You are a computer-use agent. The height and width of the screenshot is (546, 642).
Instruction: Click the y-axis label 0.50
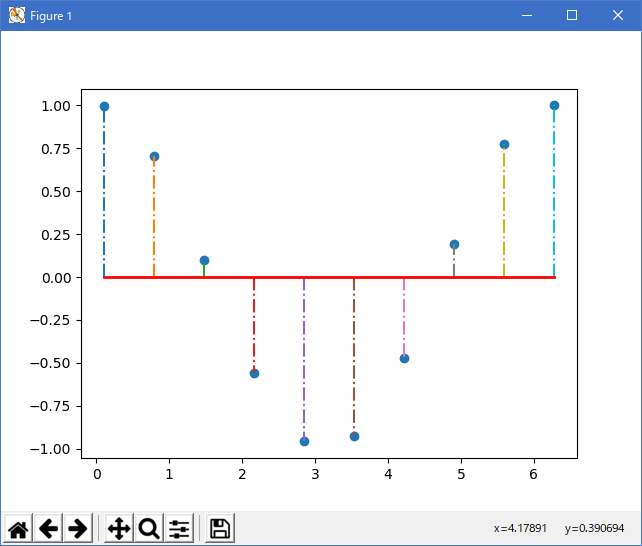[56, 192]
